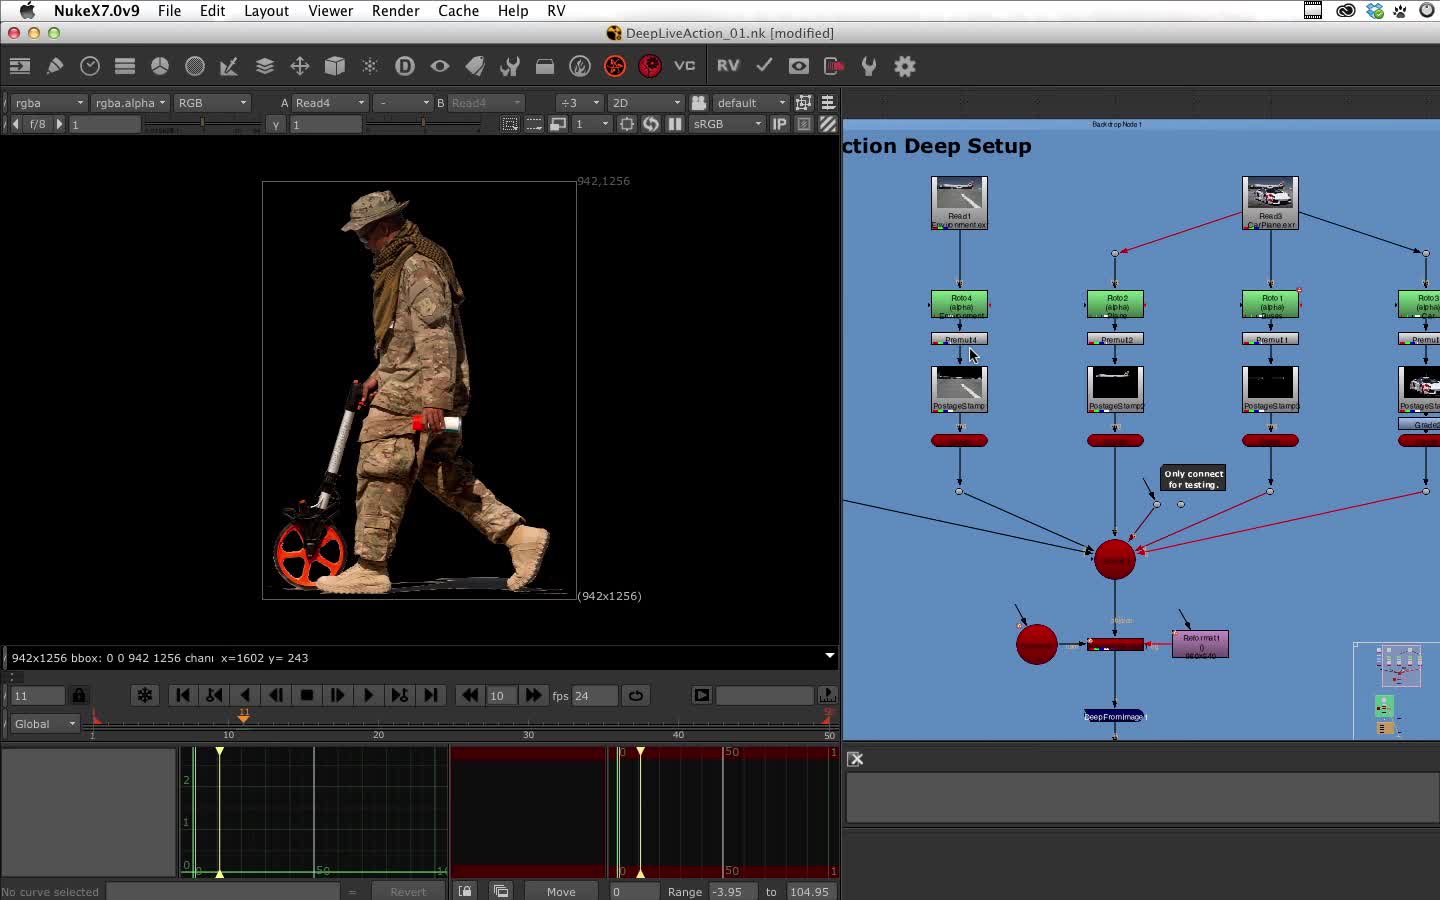1440x900 pixels.
Task: Toggle the playback loop mode button
Action: (x=636, y=695)
